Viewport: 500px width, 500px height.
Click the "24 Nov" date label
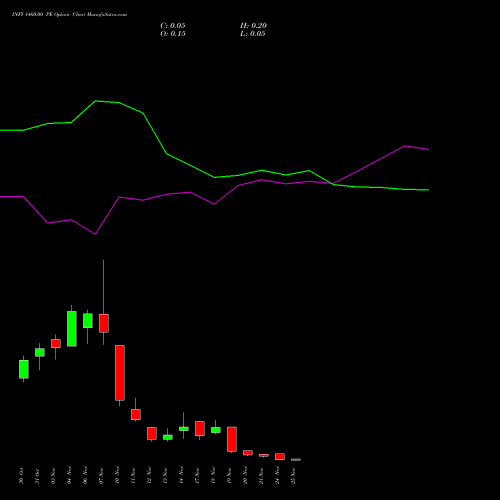[277, 476]
